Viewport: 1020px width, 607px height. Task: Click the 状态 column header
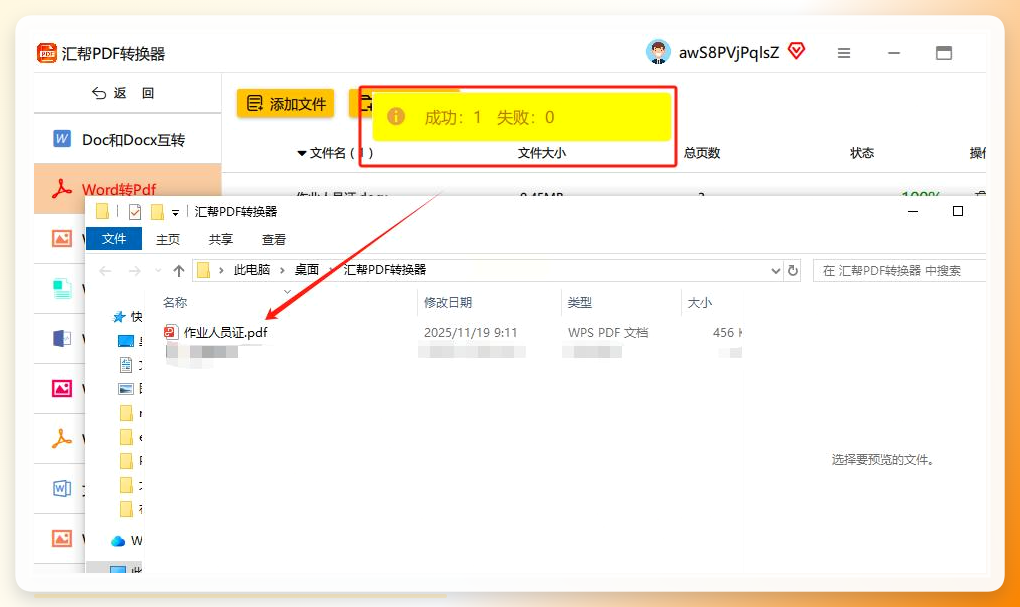(862, 153)
